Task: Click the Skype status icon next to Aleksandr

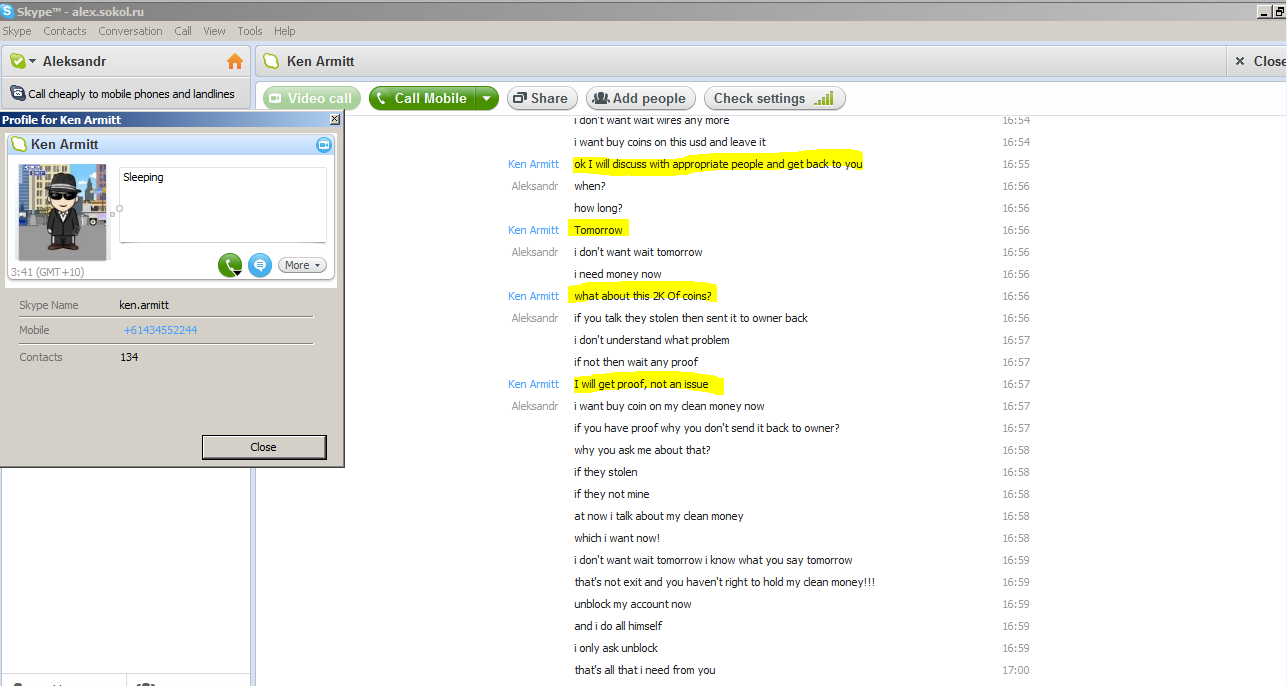Action: pos(17,62)
